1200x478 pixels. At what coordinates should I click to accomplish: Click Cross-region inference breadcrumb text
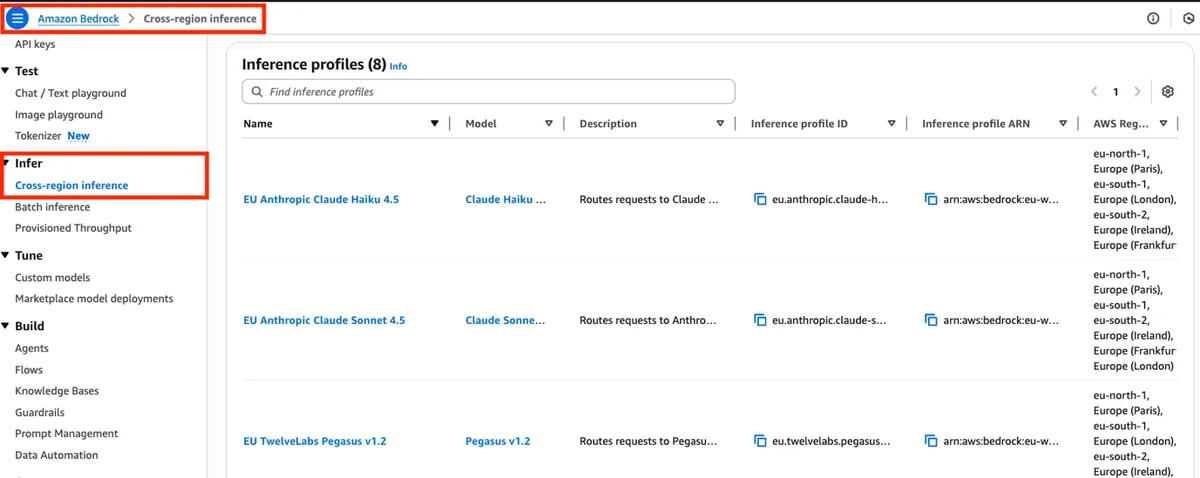click(200, 19)
